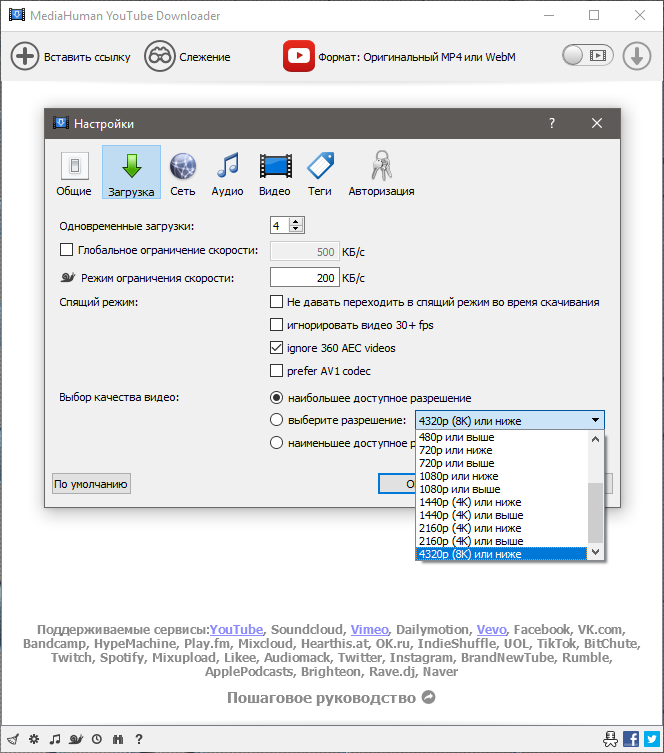
Task: Enable preventing sleep mode during download
Action: 276,302
